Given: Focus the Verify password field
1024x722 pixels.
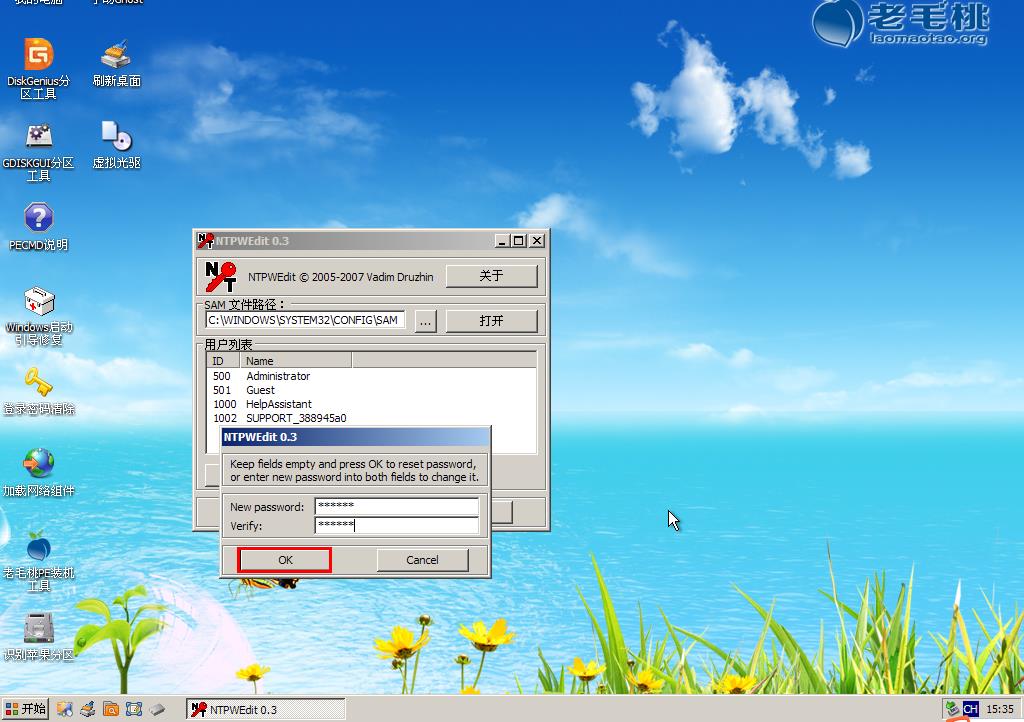Looking at the screenshot, I should (x=396, y=525).
